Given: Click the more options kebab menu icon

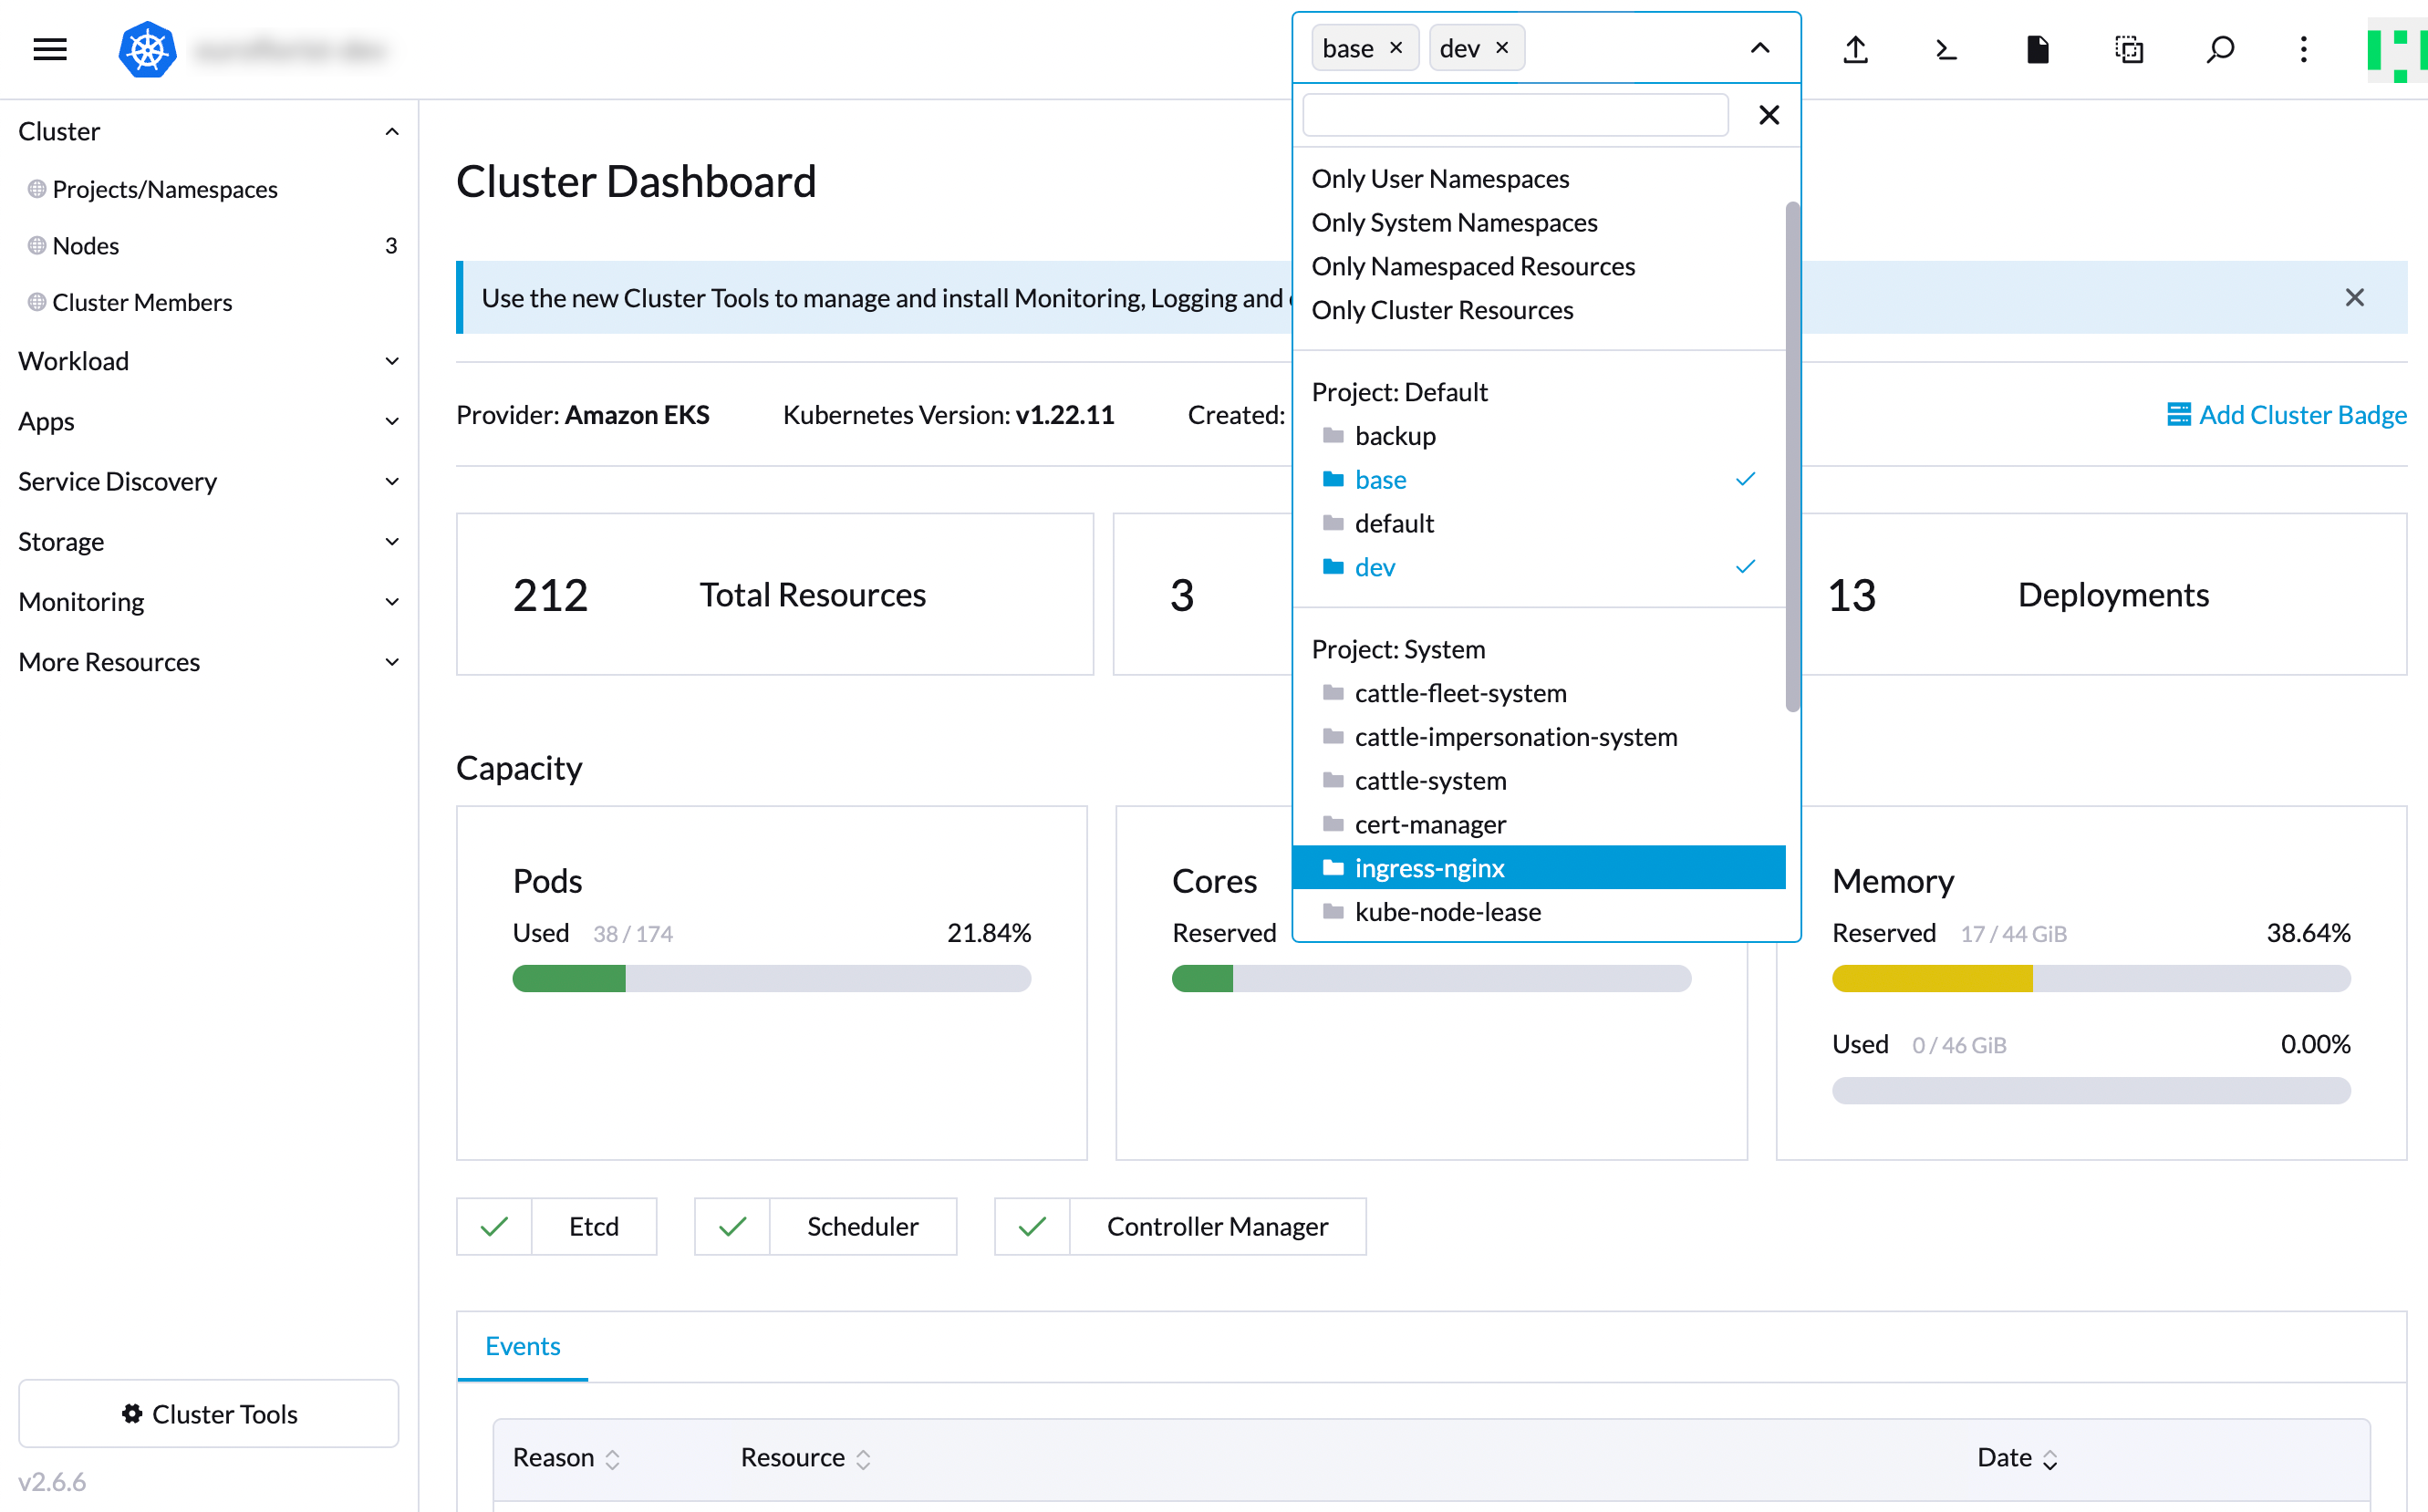Looking at the screenshot, I should (2304, 47).
